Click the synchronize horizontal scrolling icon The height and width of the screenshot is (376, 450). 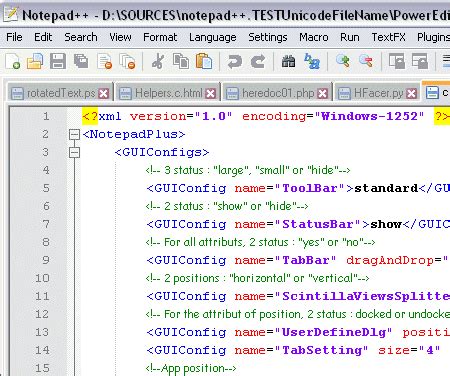420,62
